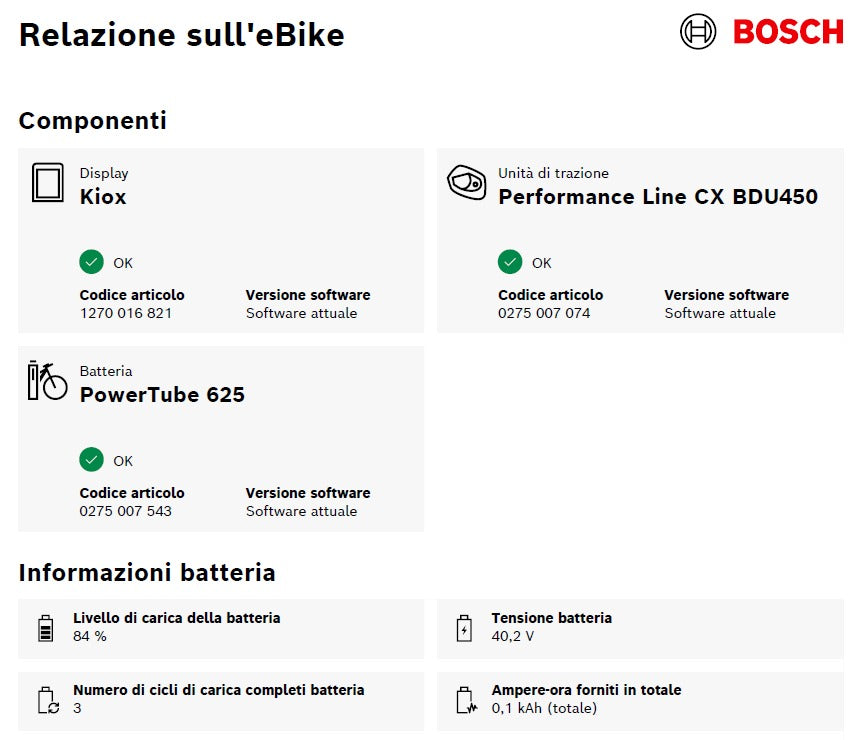Click the Bosch circular logo emblem

(x=698, y=31)
